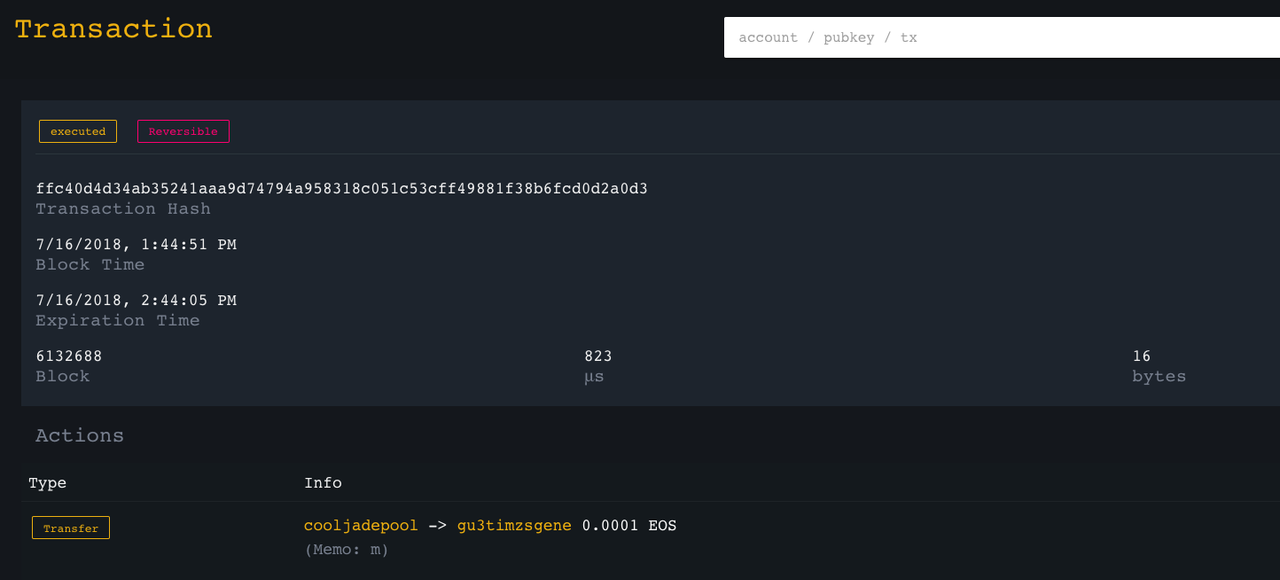
Task: Click the Transaction page heading
Action: click(x=113, y=29)
